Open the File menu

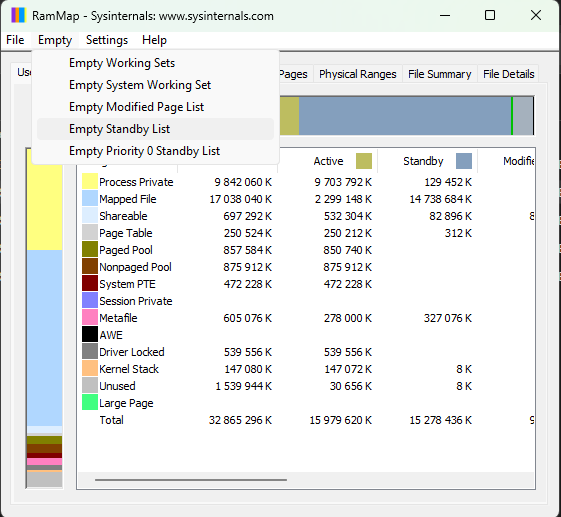coord(15,40)
